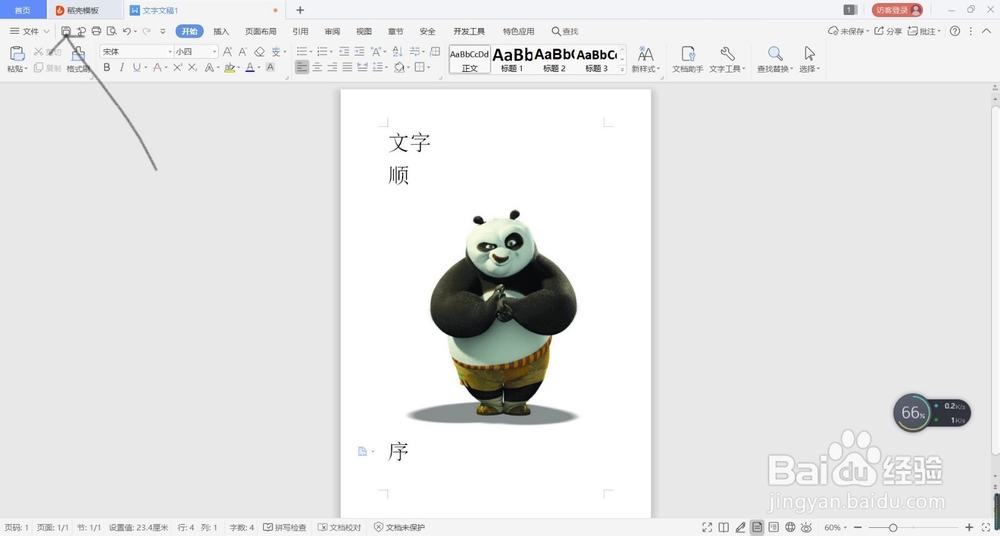Viewport: 1000px width, 536px height.
Task: Open the font name dropdown (宋体)
Action: click(x=170, y=52)
